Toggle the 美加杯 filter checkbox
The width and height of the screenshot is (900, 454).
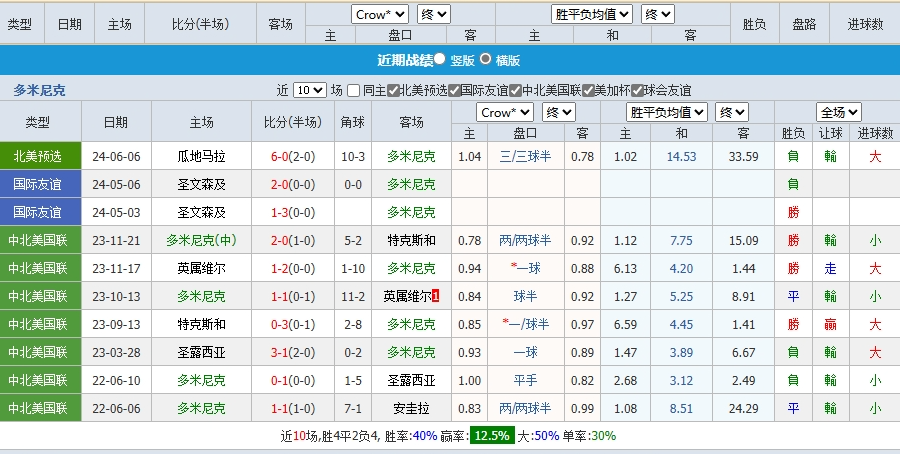[x=589, y=90]
